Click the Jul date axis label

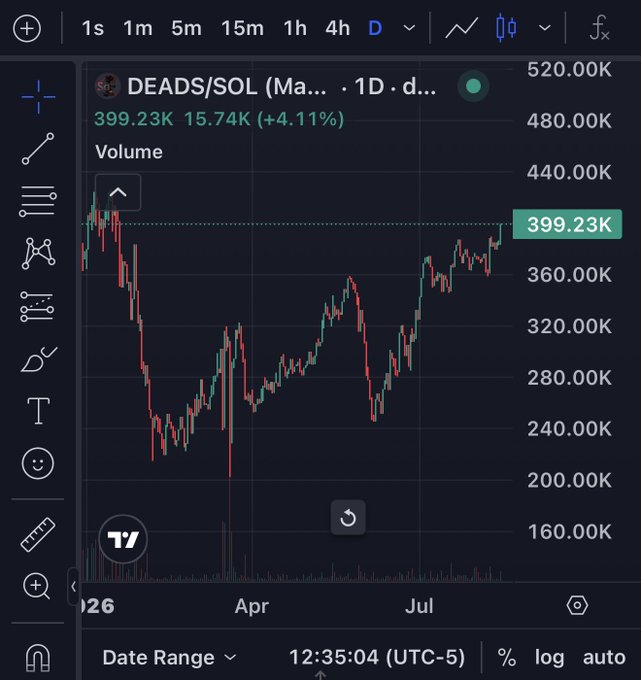pyautogui.click(x=419, y=606)
